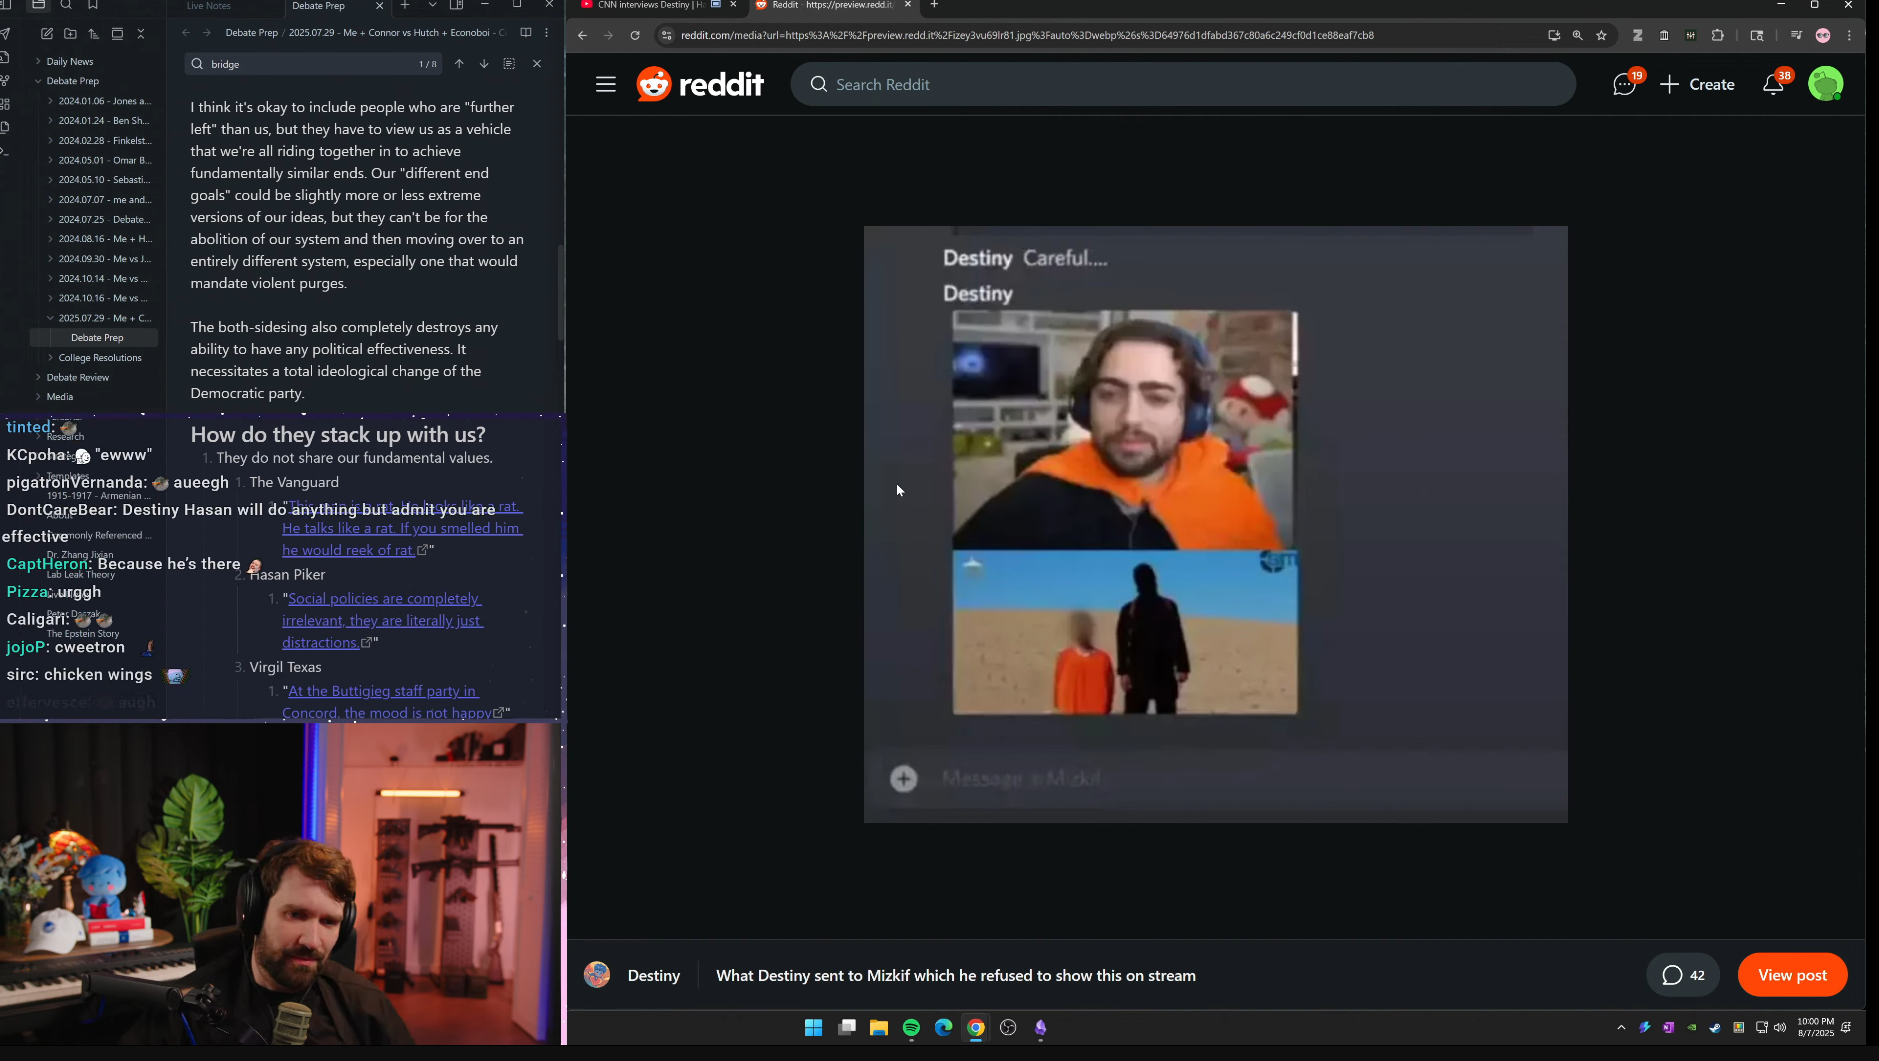Image resolution: width=1879 pixels, height=1061 pixels.
Task: Click Chrome zoom magnifier icon
Action: pos(1577,35)
